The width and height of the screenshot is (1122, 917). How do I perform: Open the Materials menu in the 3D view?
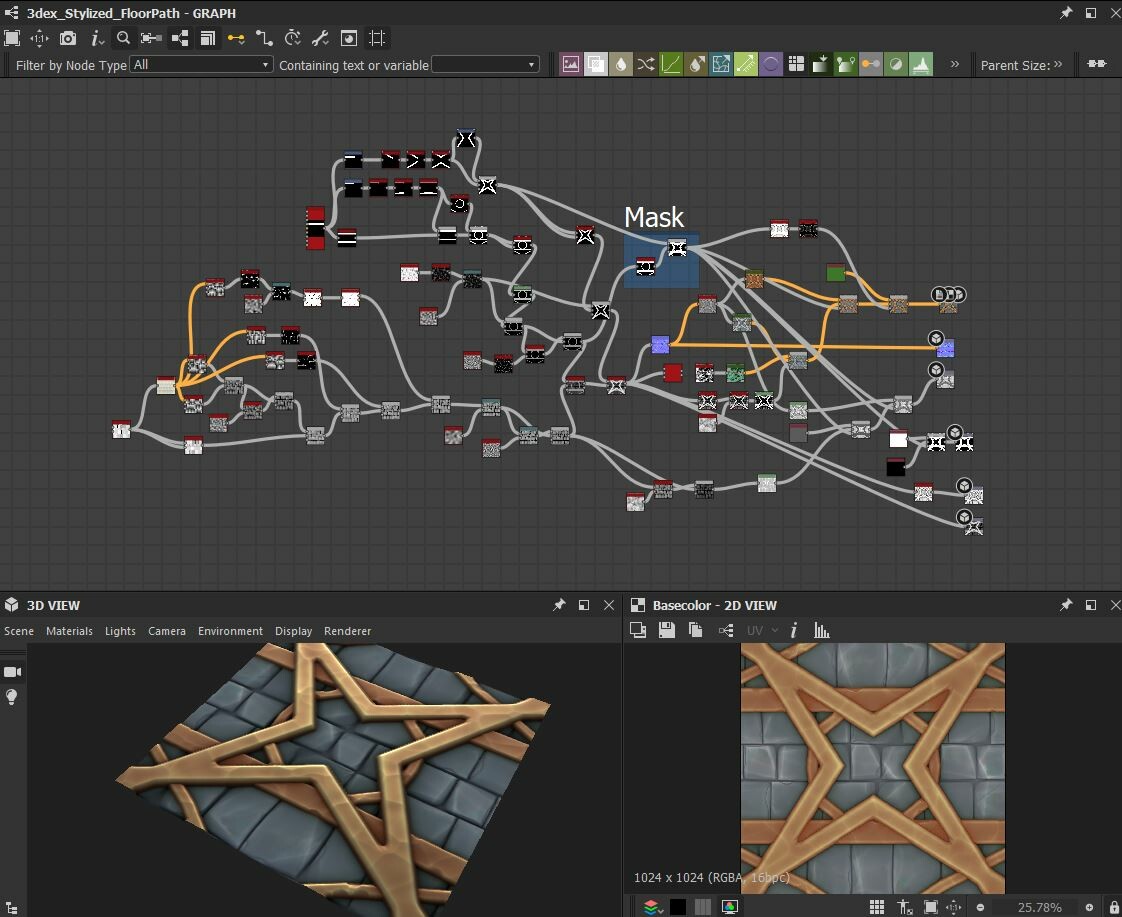pos(69,631)
